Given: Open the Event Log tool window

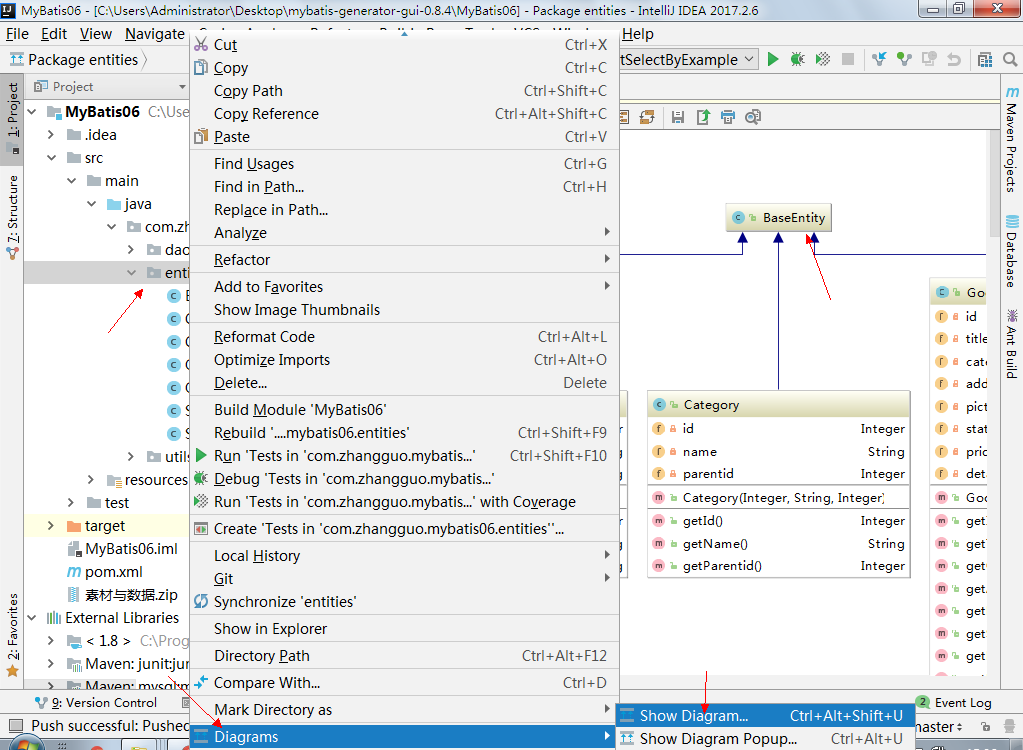Looking at the screenshot, I should point(954,702).
